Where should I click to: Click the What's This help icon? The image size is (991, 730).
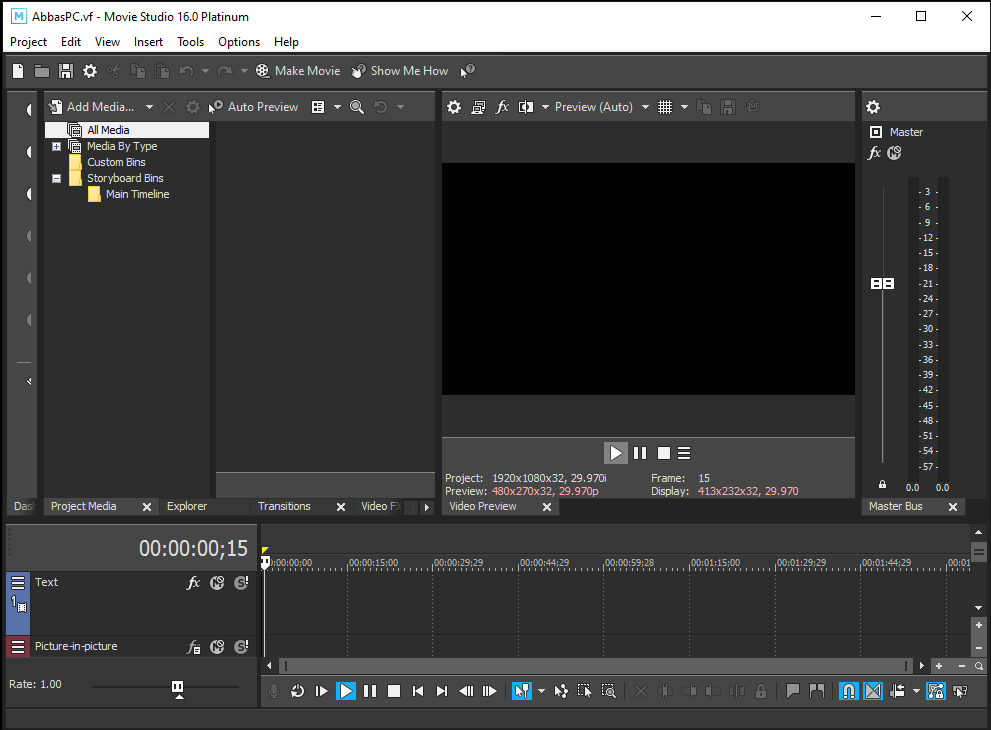468,71
